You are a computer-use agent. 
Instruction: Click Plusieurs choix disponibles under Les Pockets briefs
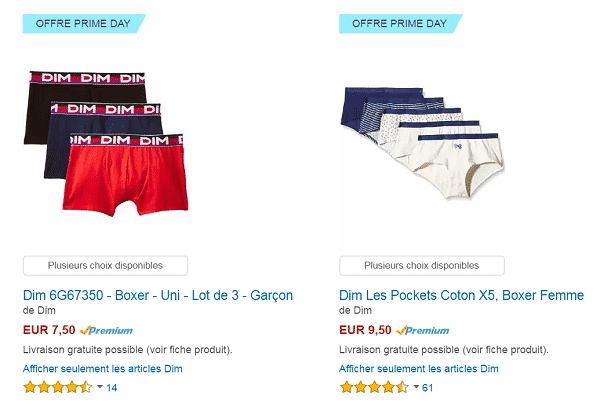(x=422, y=266)
